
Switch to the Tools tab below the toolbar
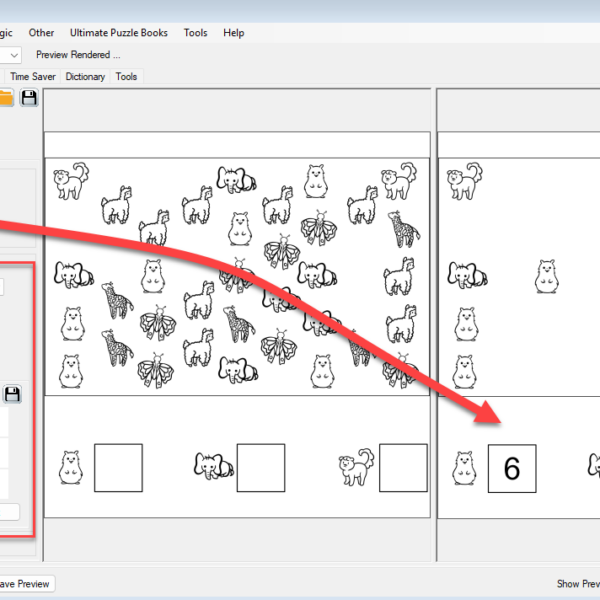(x=127, y=76)
